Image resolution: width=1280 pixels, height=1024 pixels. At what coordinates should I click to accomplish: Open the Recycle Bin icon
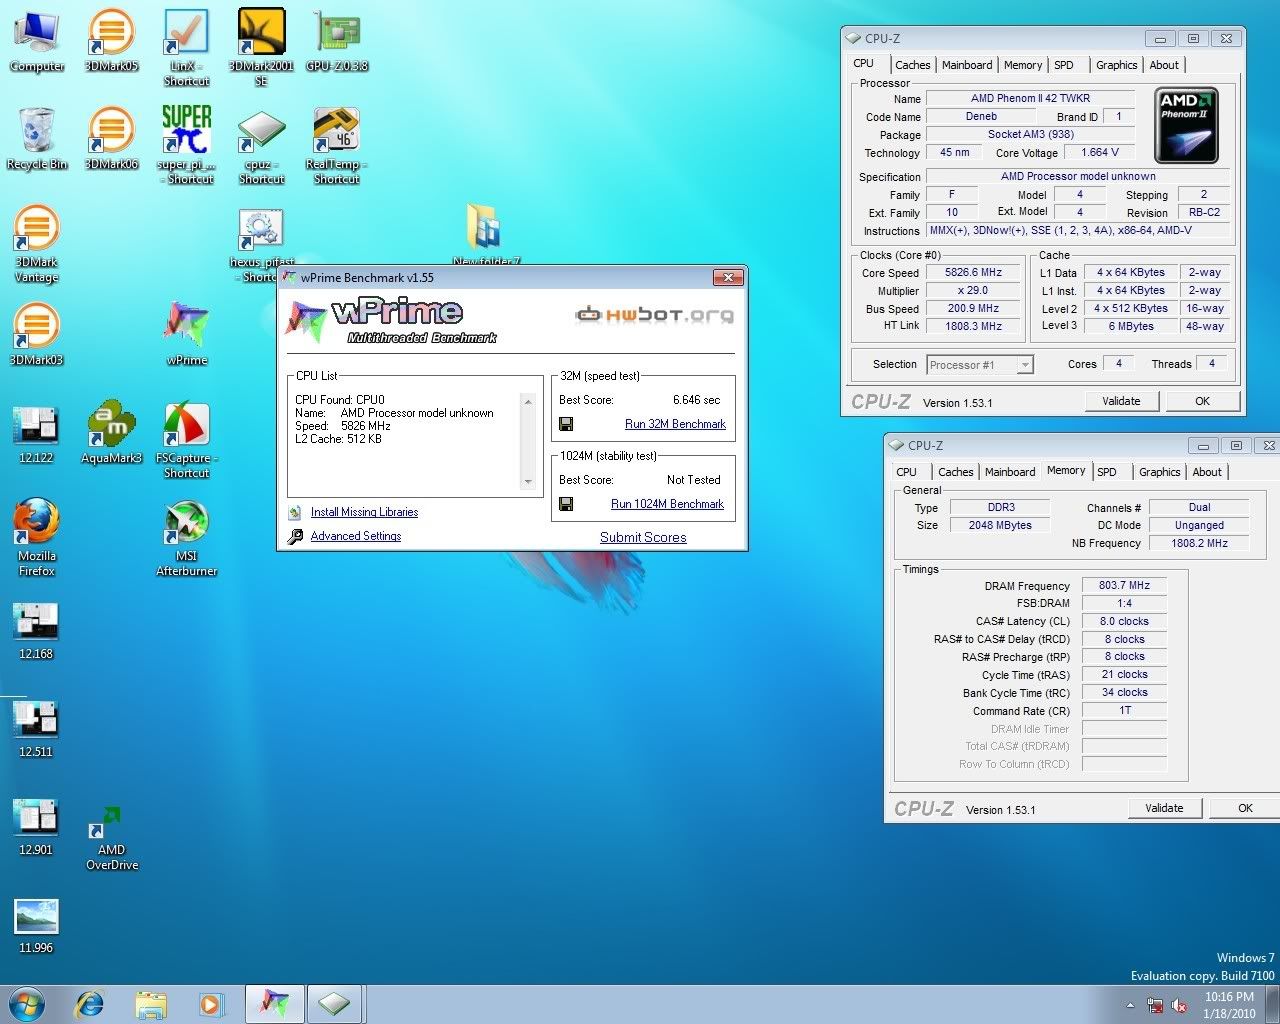point(37,139)
